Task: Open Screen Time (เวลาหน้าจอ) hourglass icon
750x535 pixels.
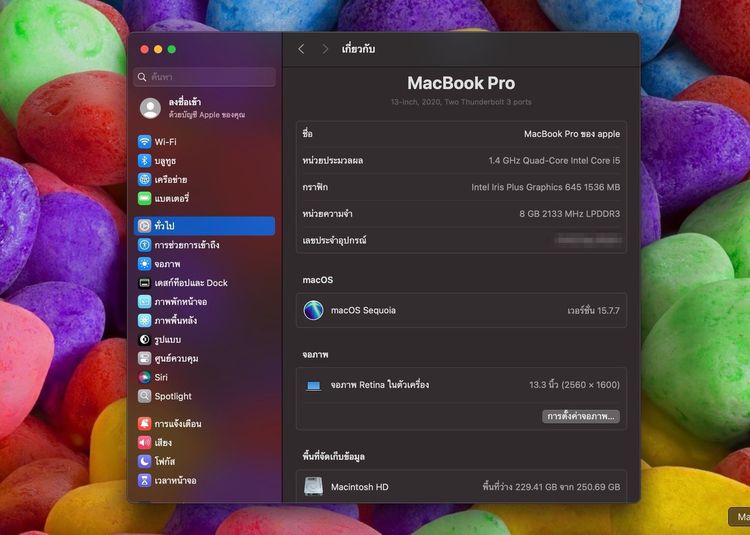Action: (144, 480)
